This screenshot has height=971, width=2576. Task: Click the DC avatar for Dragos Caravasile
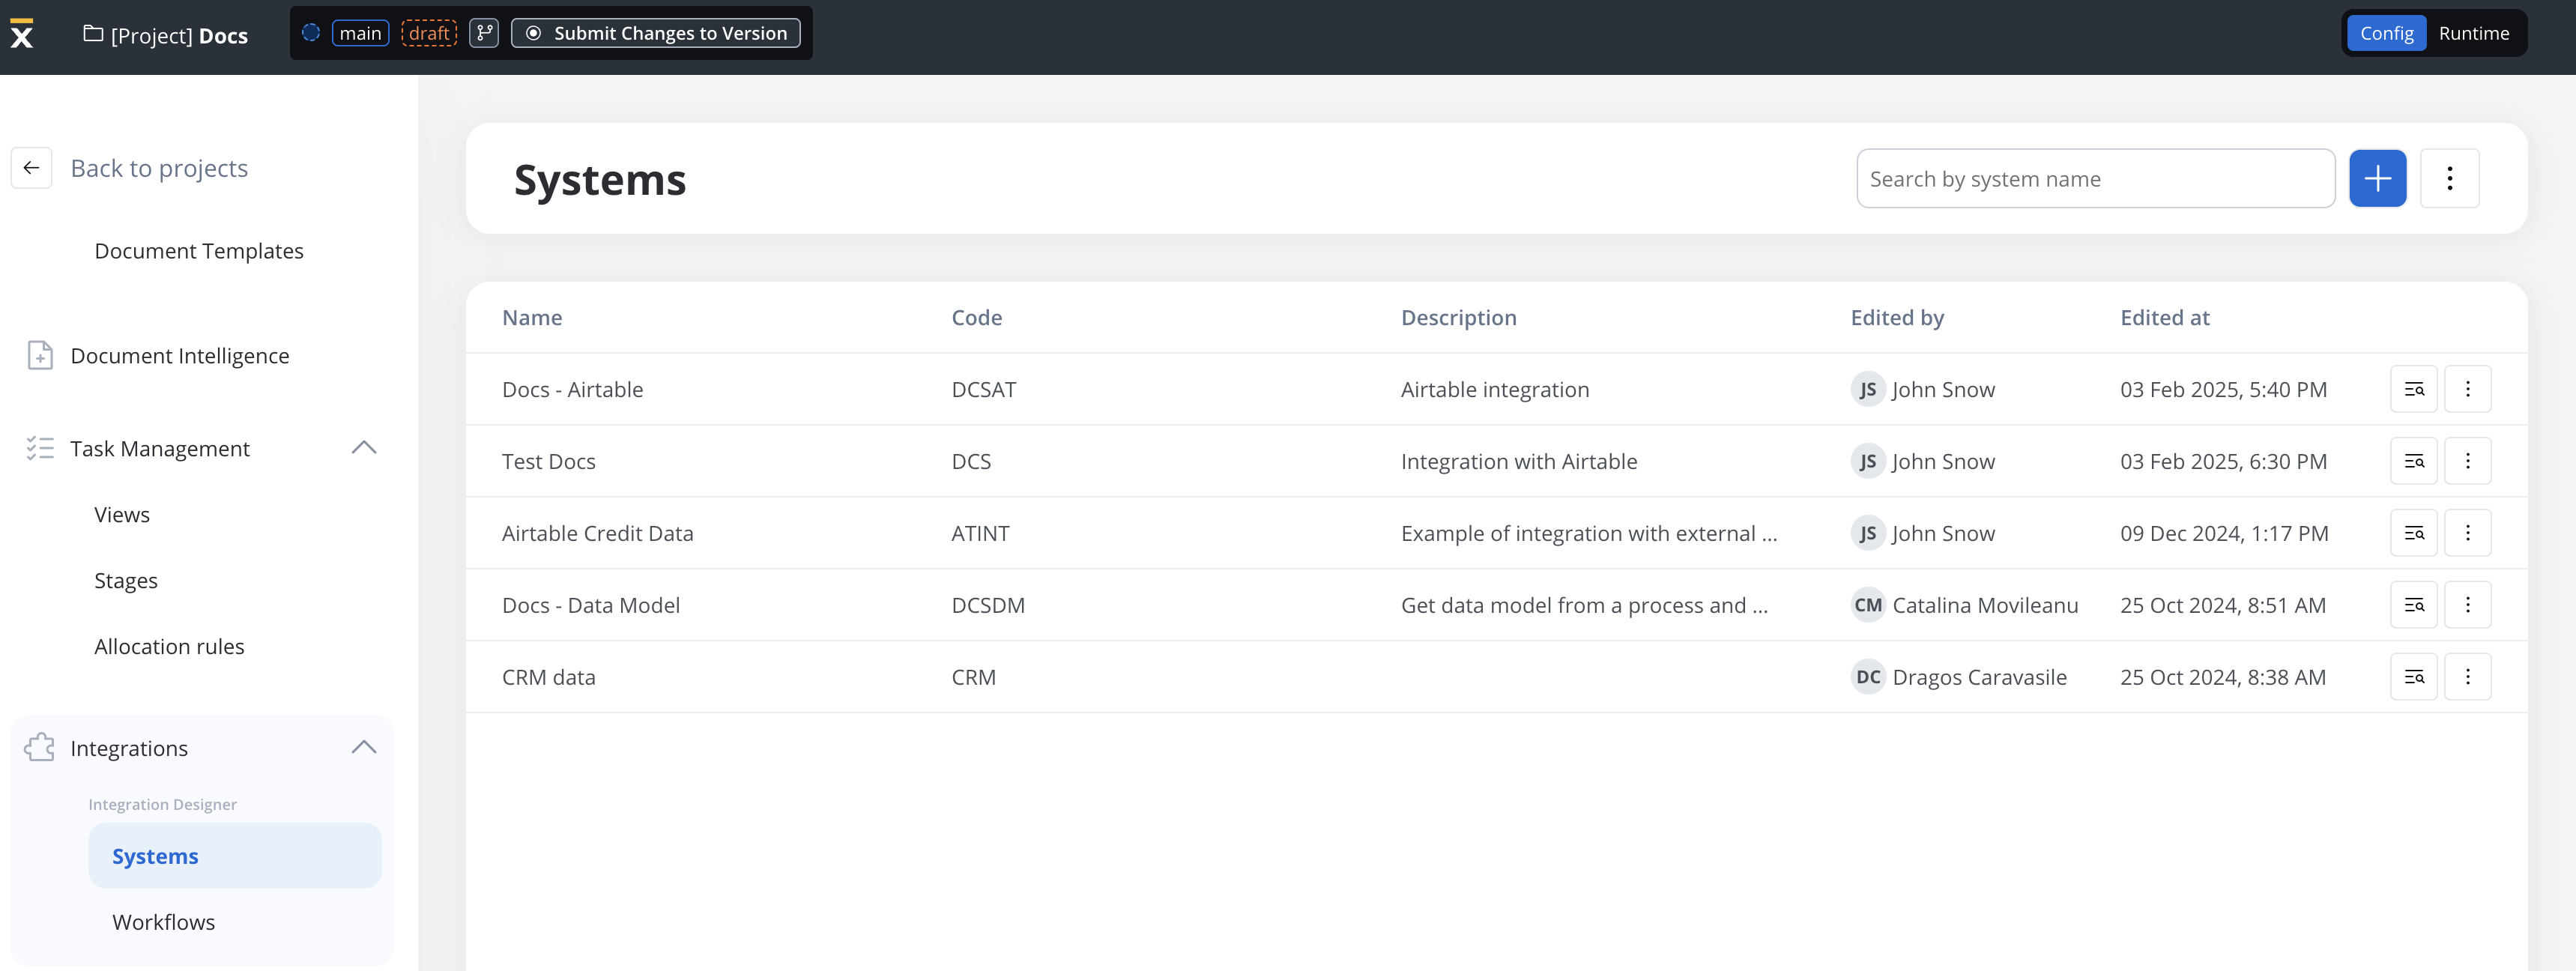[1867, 677]
